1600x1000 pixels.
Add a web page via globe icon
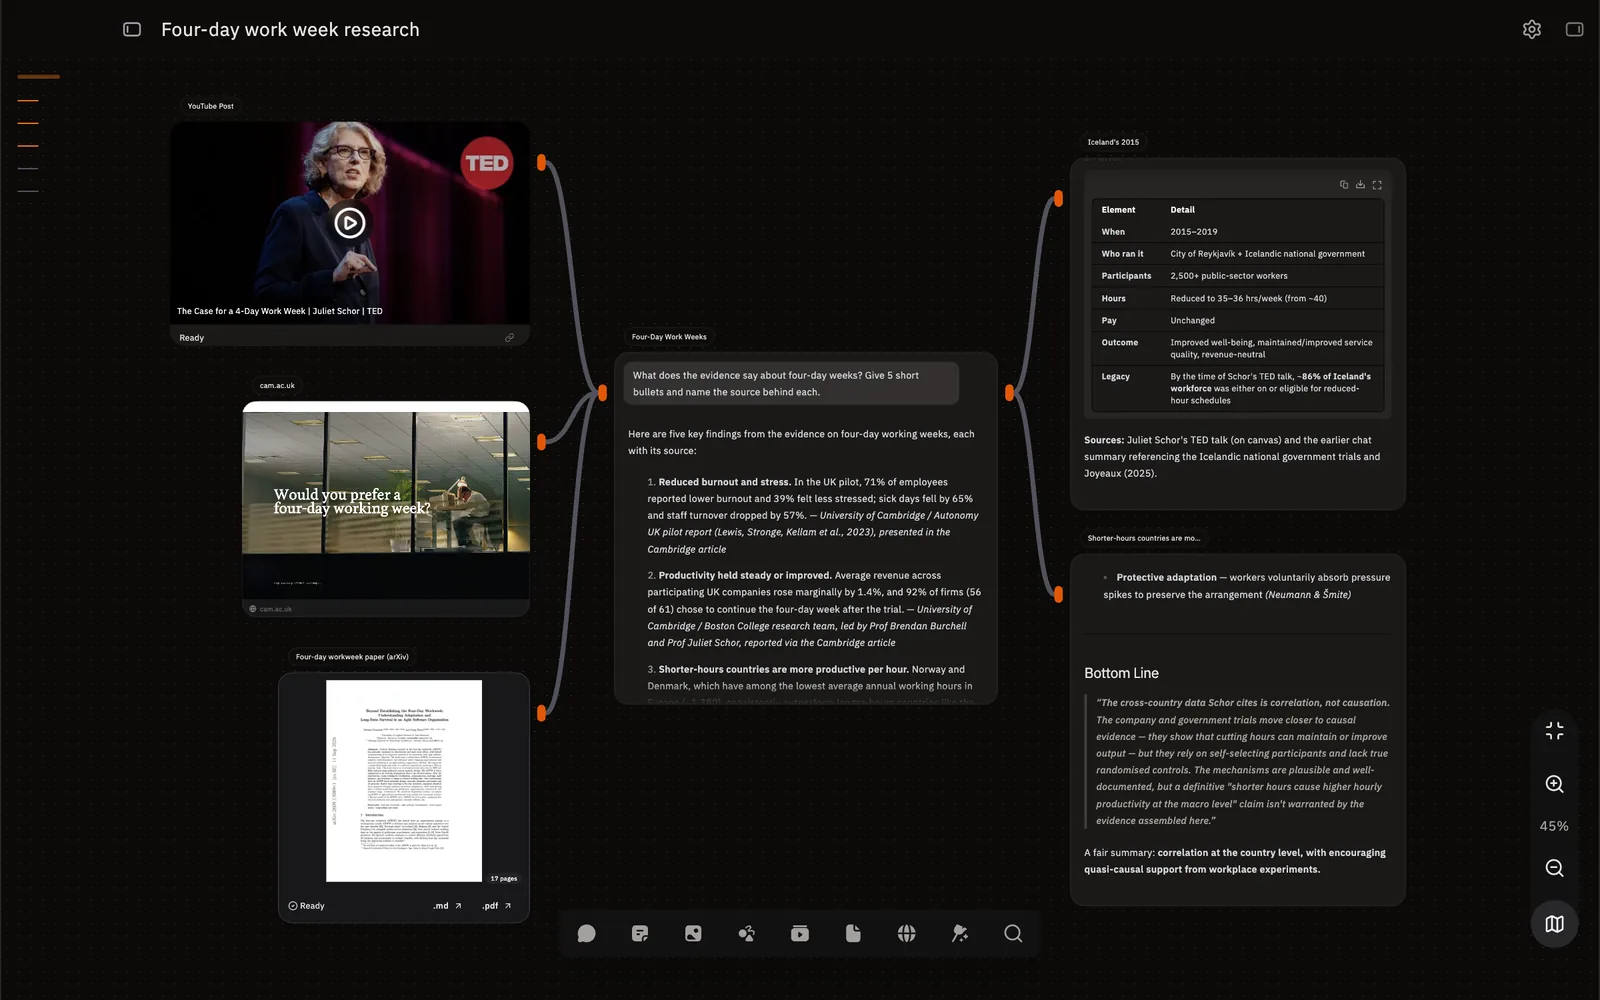907,933
